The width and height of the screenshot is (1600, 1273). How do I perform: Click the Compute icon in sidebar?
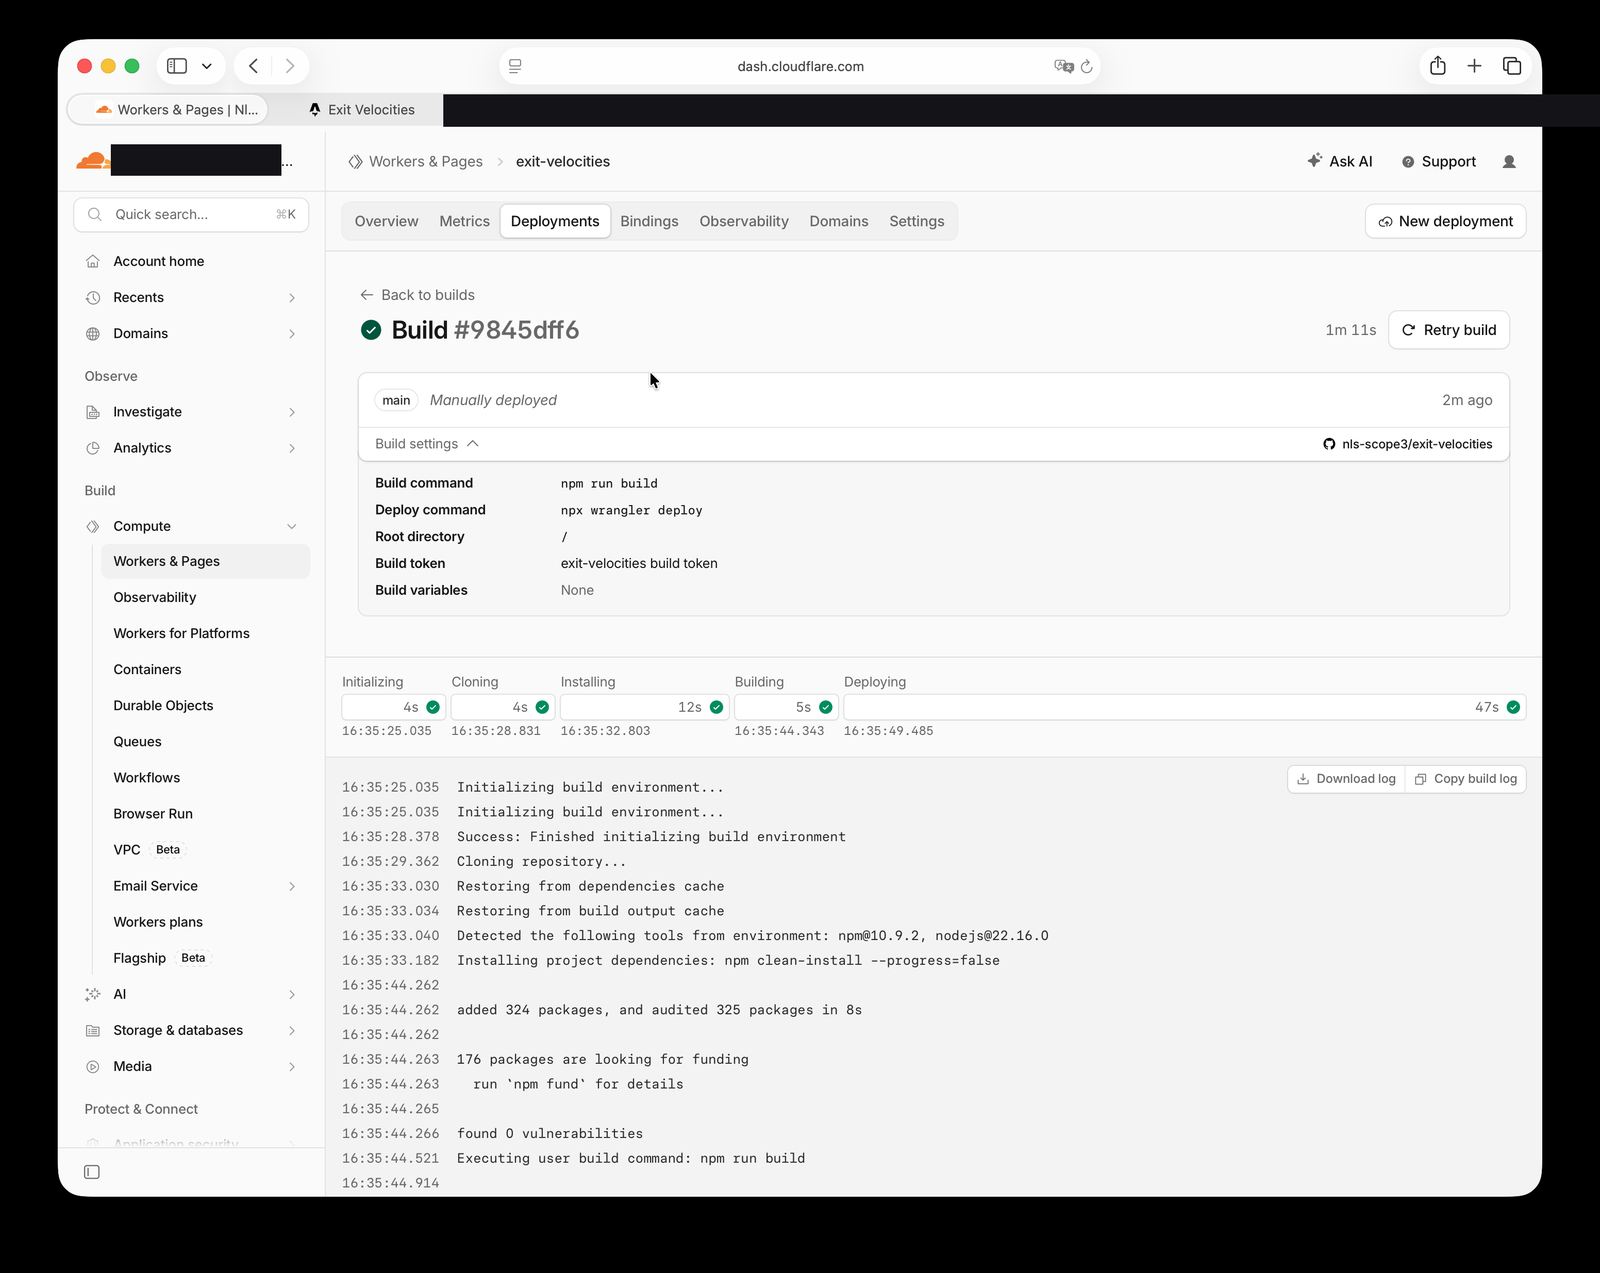[93, 526]
